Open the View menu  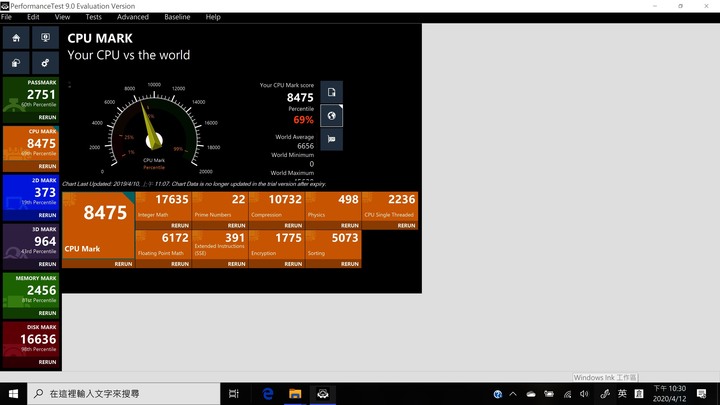(62, 17)
